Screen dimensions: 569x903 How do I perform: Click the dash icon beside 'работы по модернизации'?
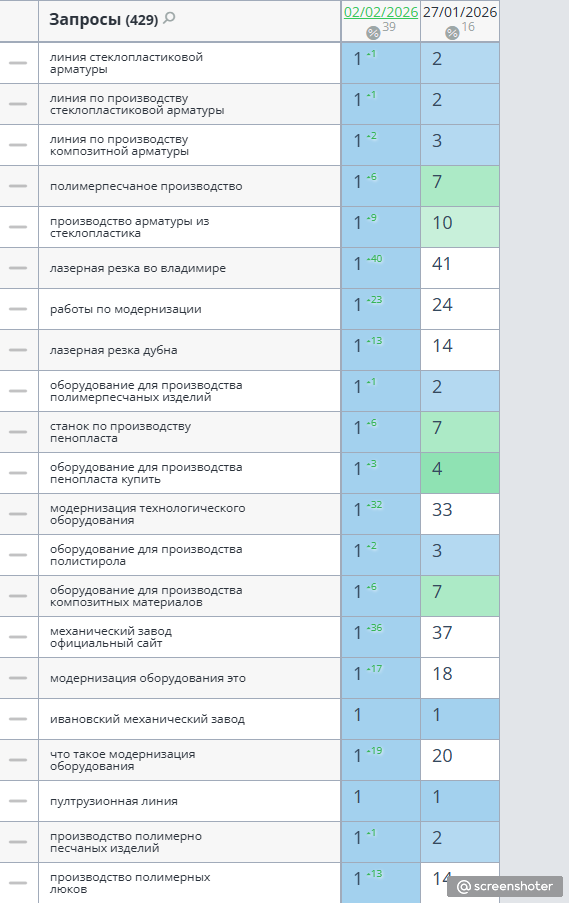[x=18, y=309]
